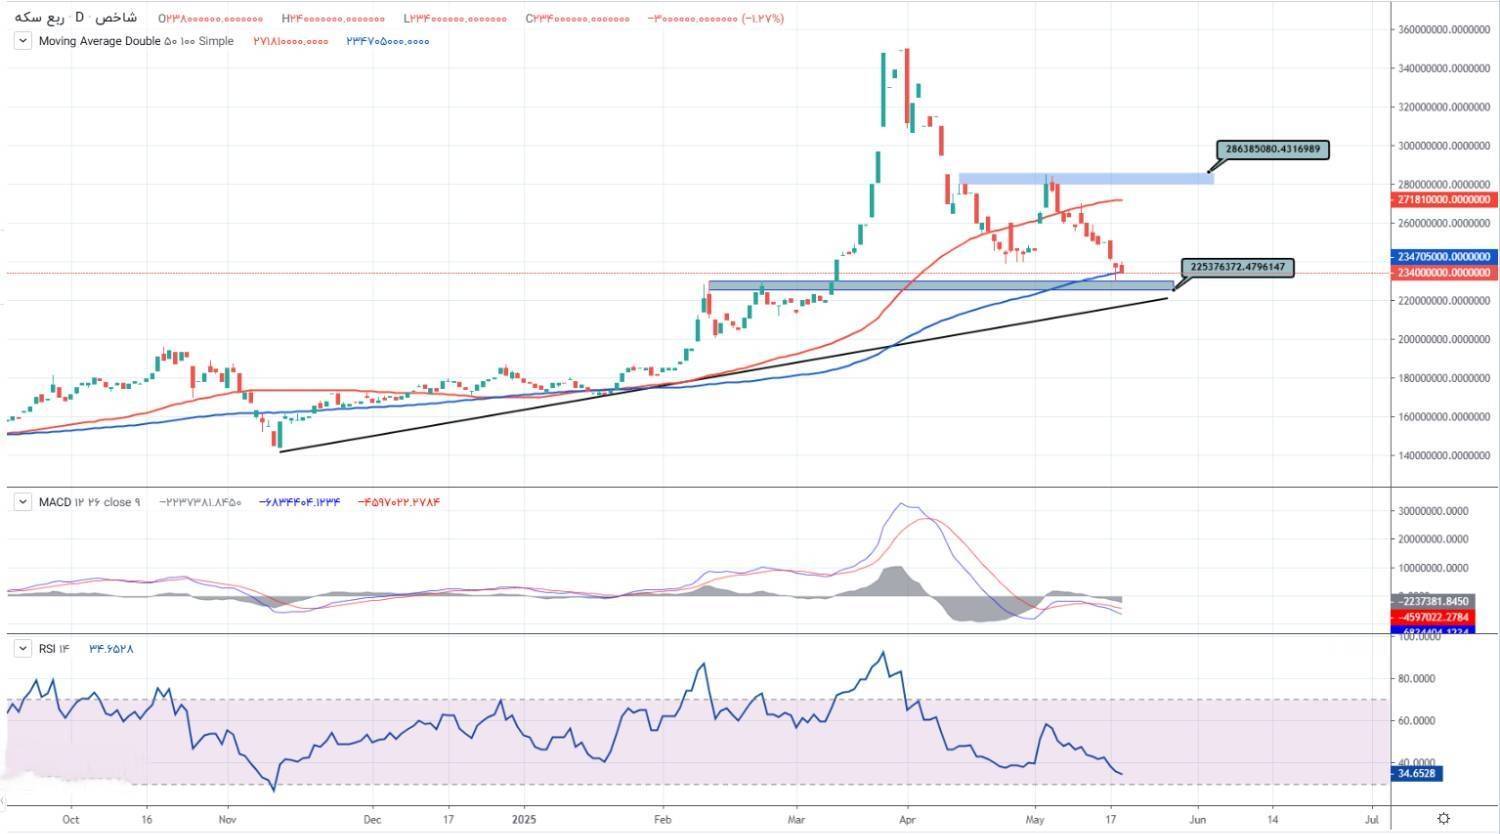Viewport: 1500px width, 834px height.
Task: Select the lower blue support zone rectangle
Action: tap(940, 286)
